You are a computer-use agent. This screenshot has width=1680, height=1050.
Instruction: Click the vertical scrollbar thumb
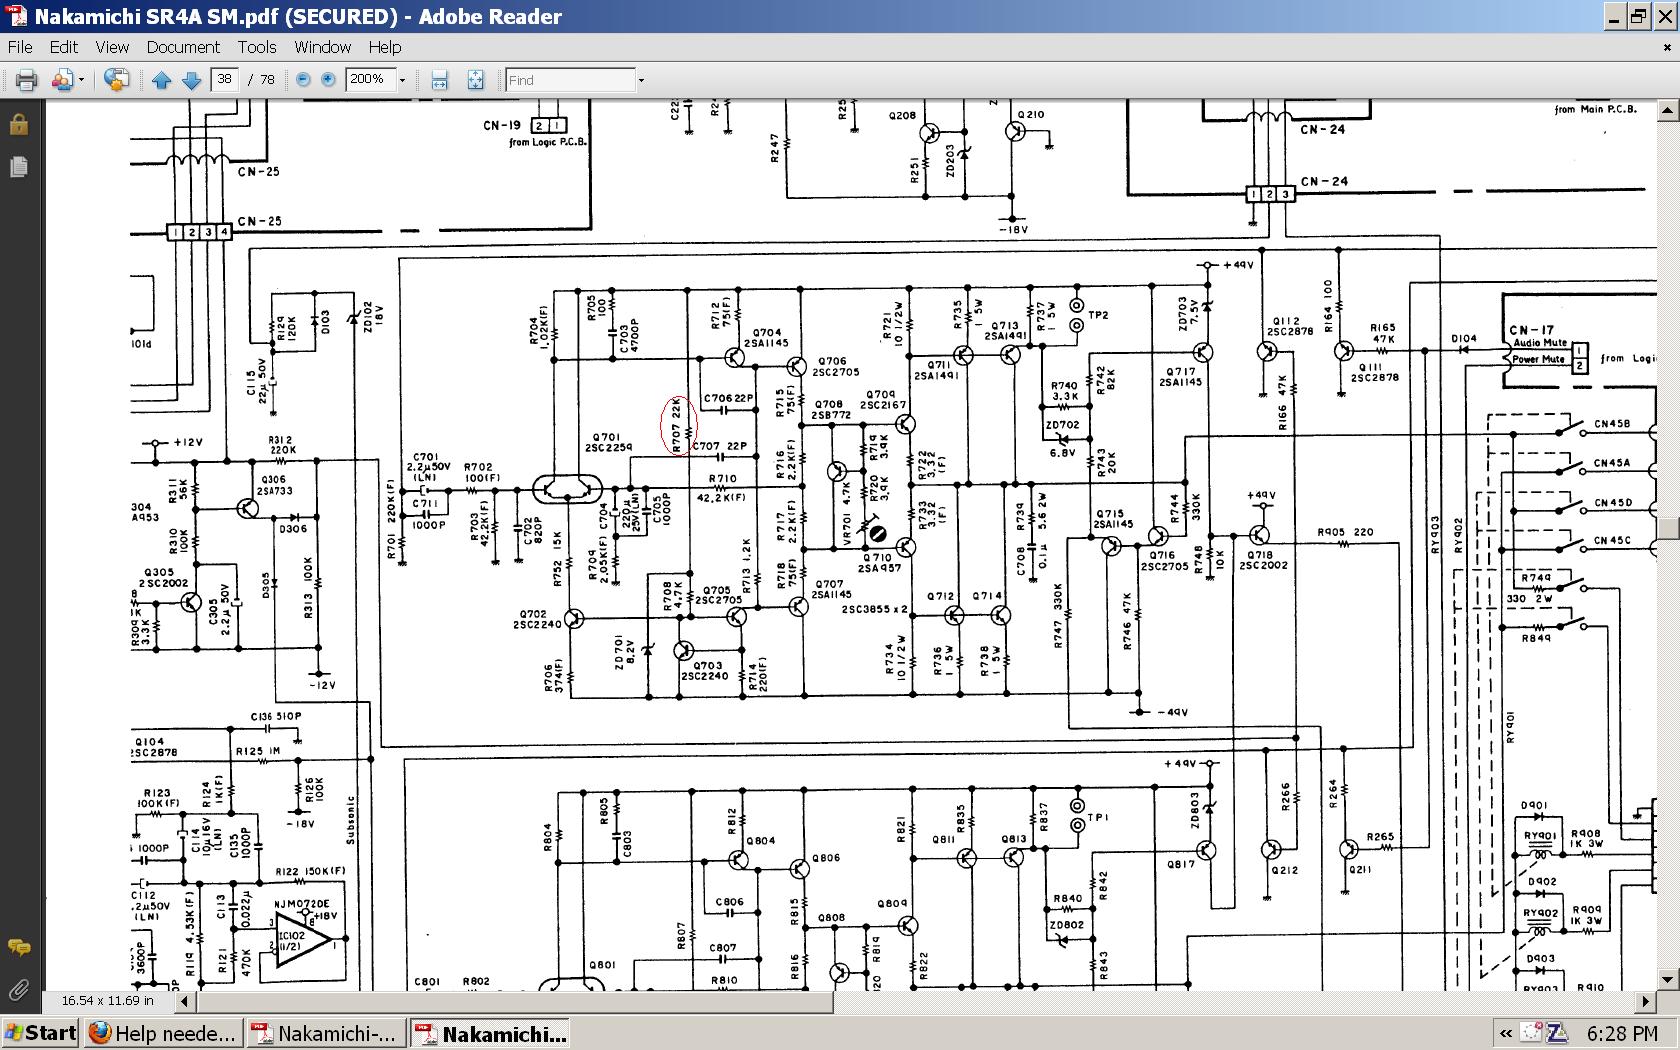point(1668,528)
